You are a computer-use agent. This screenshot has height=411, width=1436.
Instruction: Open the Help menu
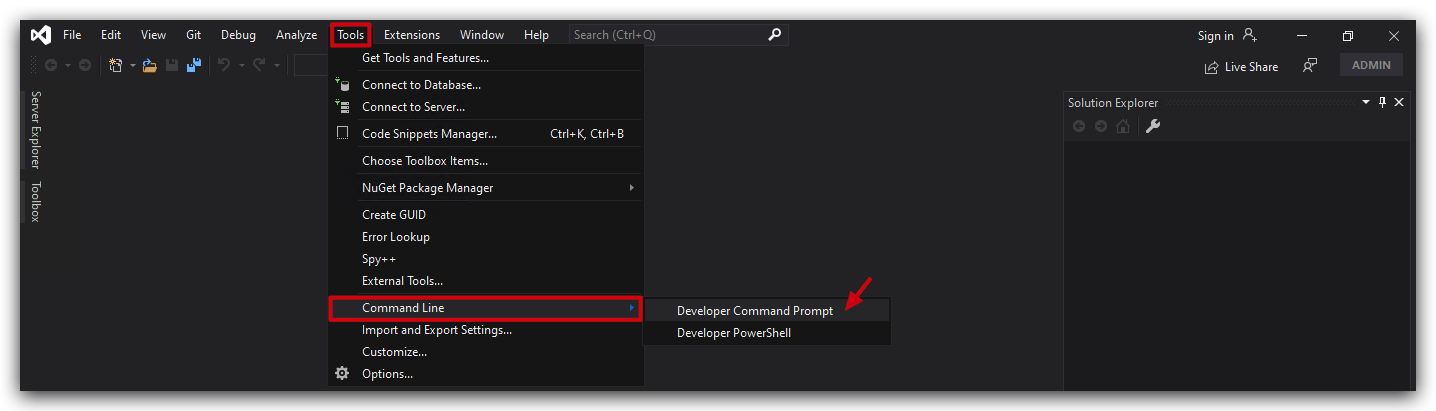pyautogui.click(x=536, y=35)
